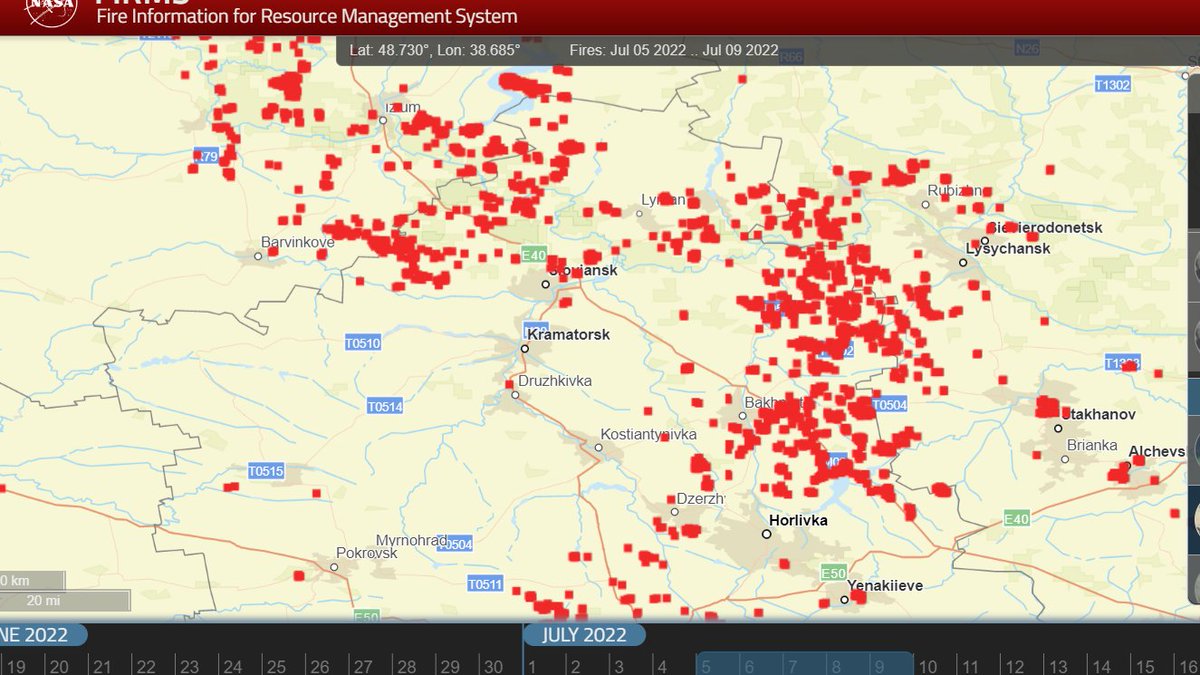This screenshot has width=1200, height=675.
Task: Click the Lysychansk city marker dot
Action: coord(963,262)
